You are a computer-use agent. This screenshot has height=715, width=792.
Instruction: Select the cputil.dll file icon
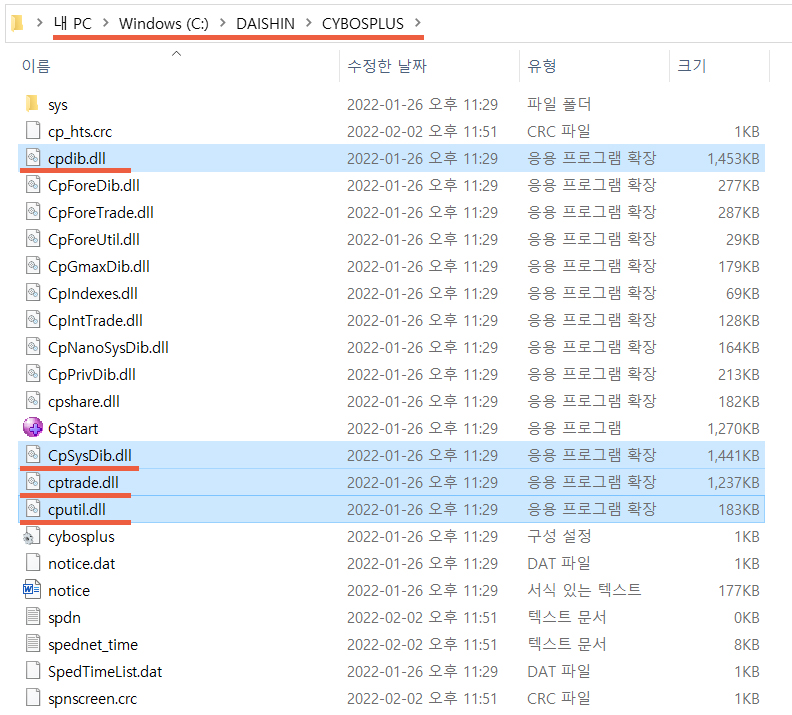tap(33, 509)
